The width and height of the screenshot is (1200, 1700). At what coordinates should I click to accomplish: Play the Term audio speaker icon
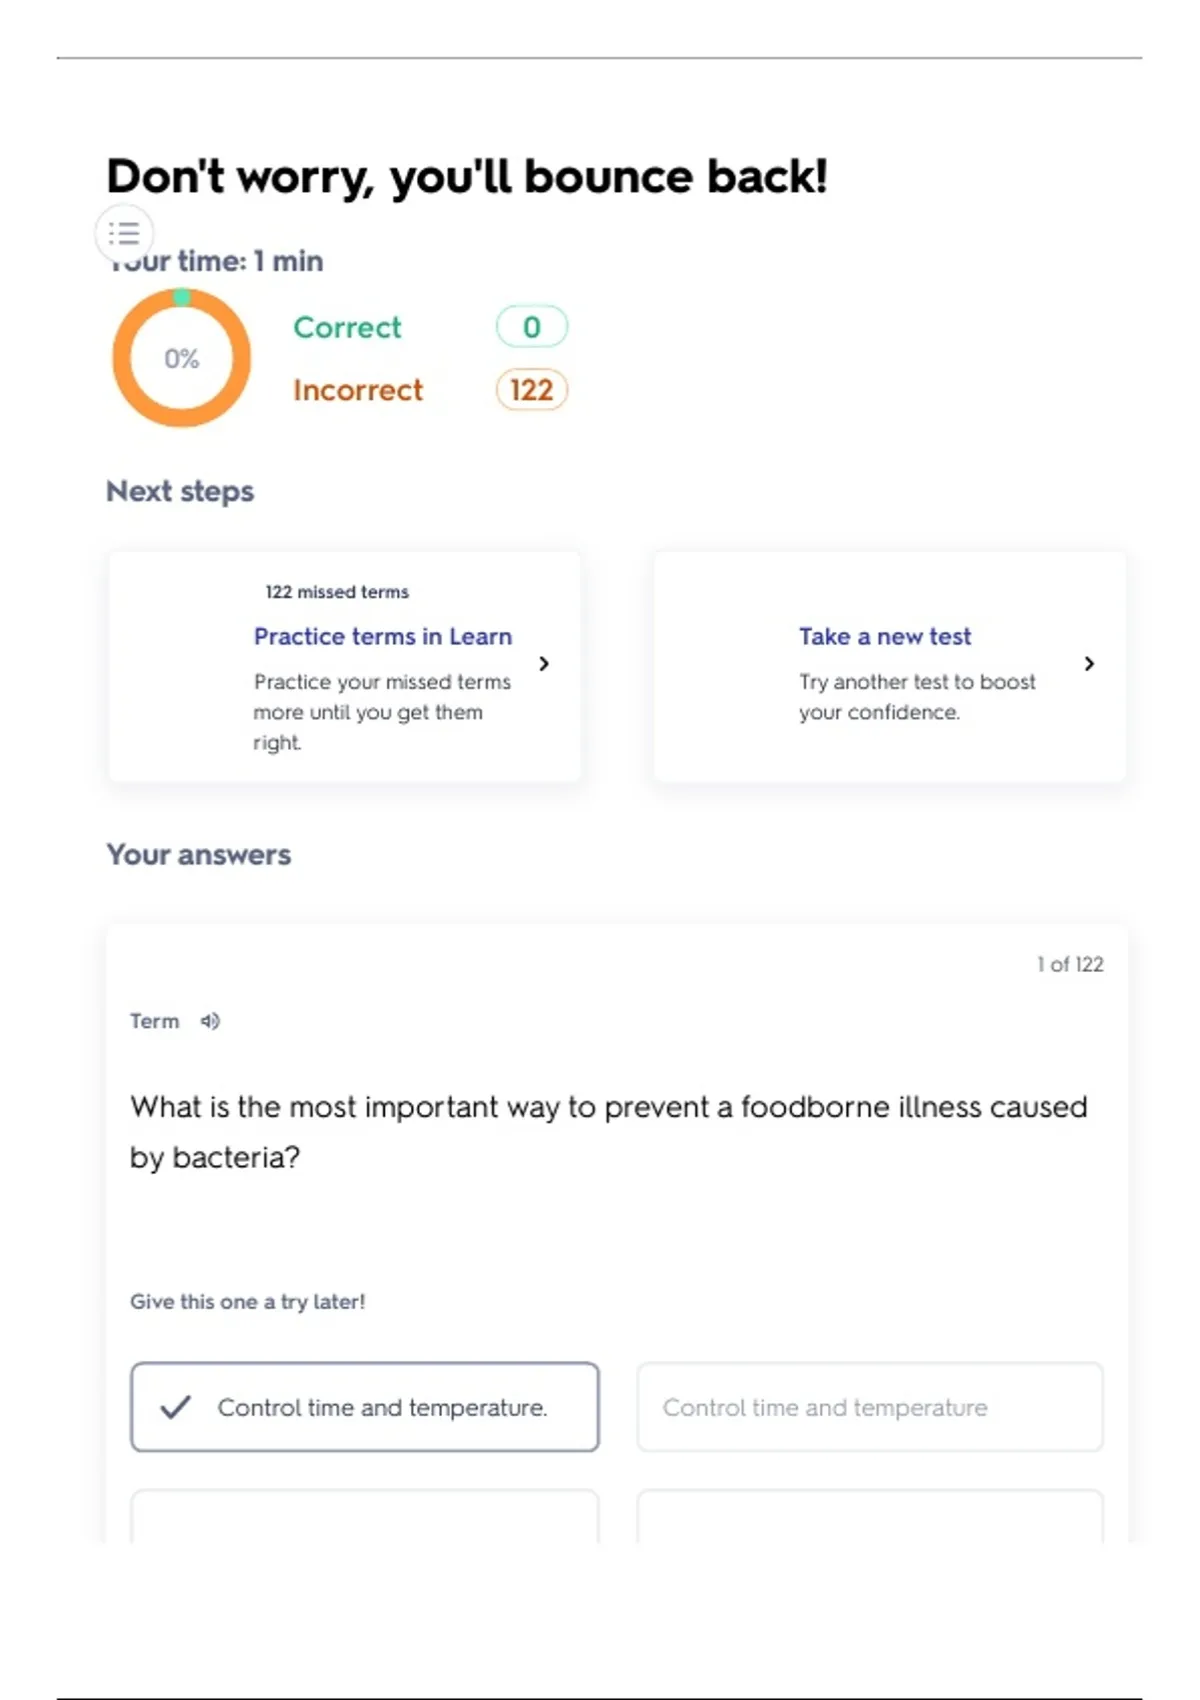(210, 1021)
